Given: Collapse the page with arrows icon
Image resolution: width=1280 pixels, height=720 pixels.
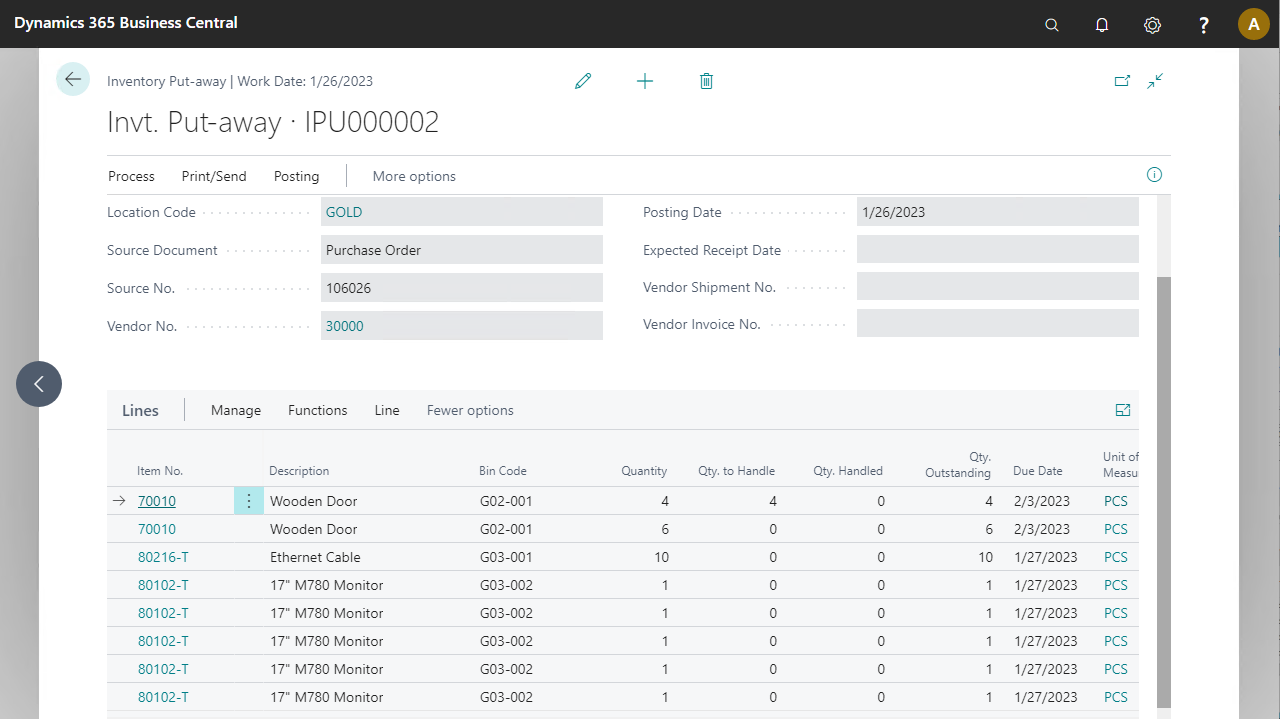Looking at the screenshot, I should point(1155,81).
